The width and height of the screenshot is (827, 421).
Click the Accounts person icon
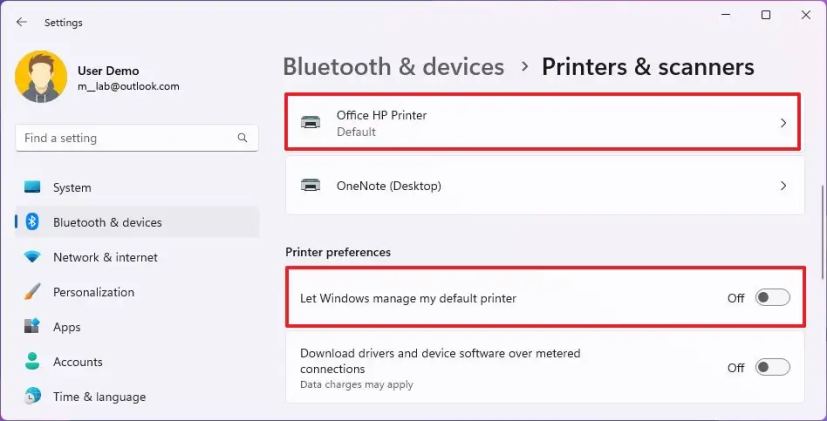coord(32,361)
